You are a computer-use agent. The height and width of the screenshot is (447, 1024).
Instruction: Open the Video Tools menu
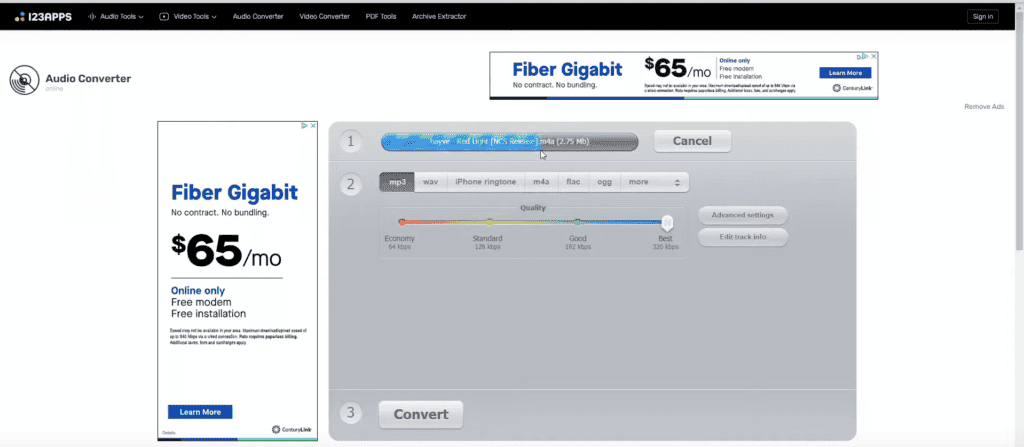(x=188, y=16)
